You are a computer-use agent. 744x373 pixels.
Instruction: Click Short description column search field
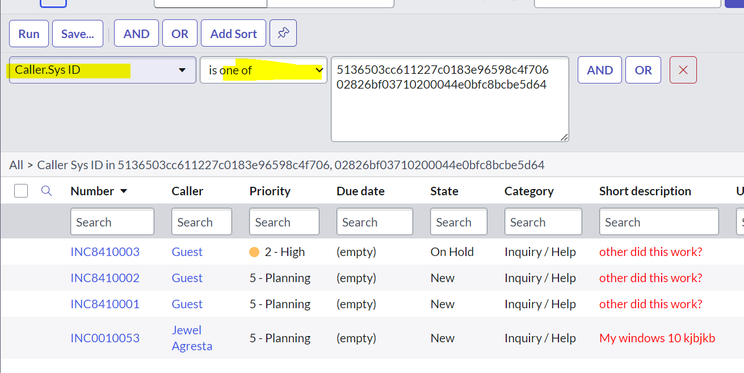click(x=659, y=222)
